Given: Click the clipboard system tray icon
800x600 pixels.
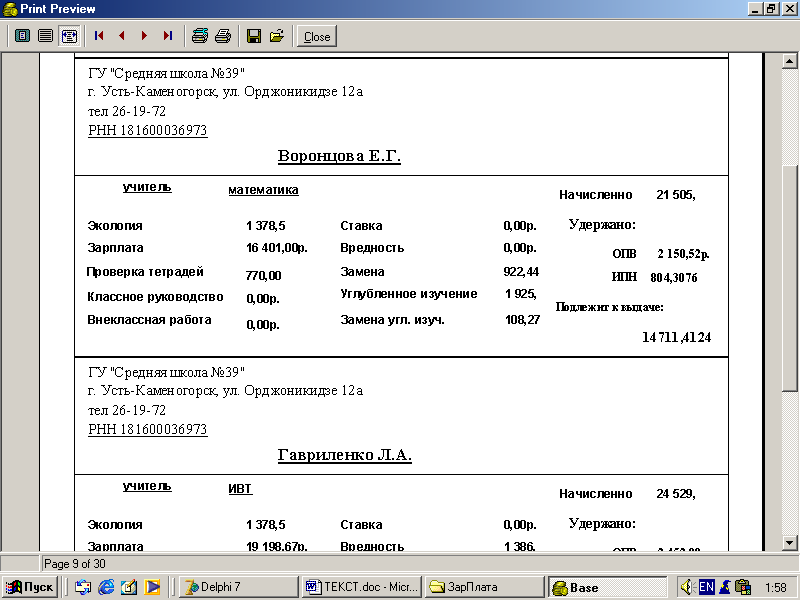Looking at the screenshot, I should click(743, 587).
